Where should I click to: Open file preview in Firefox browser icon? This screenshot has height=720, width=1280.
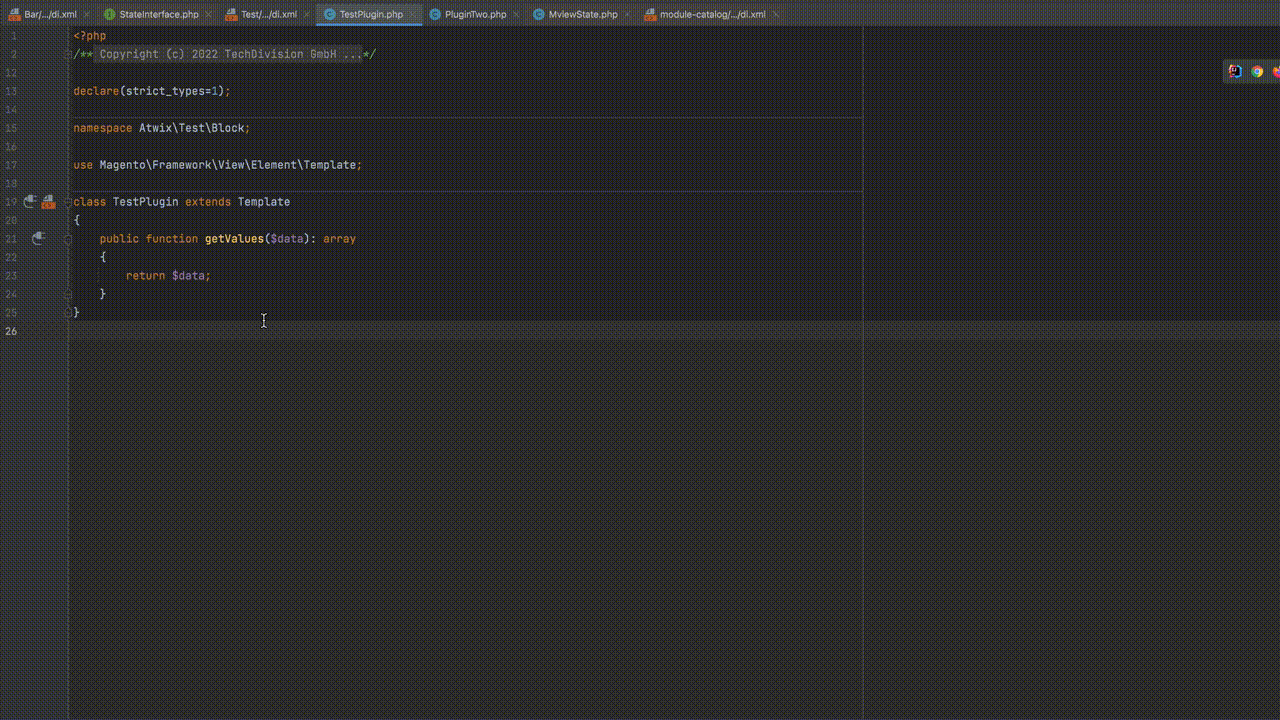click(1276, 71)
